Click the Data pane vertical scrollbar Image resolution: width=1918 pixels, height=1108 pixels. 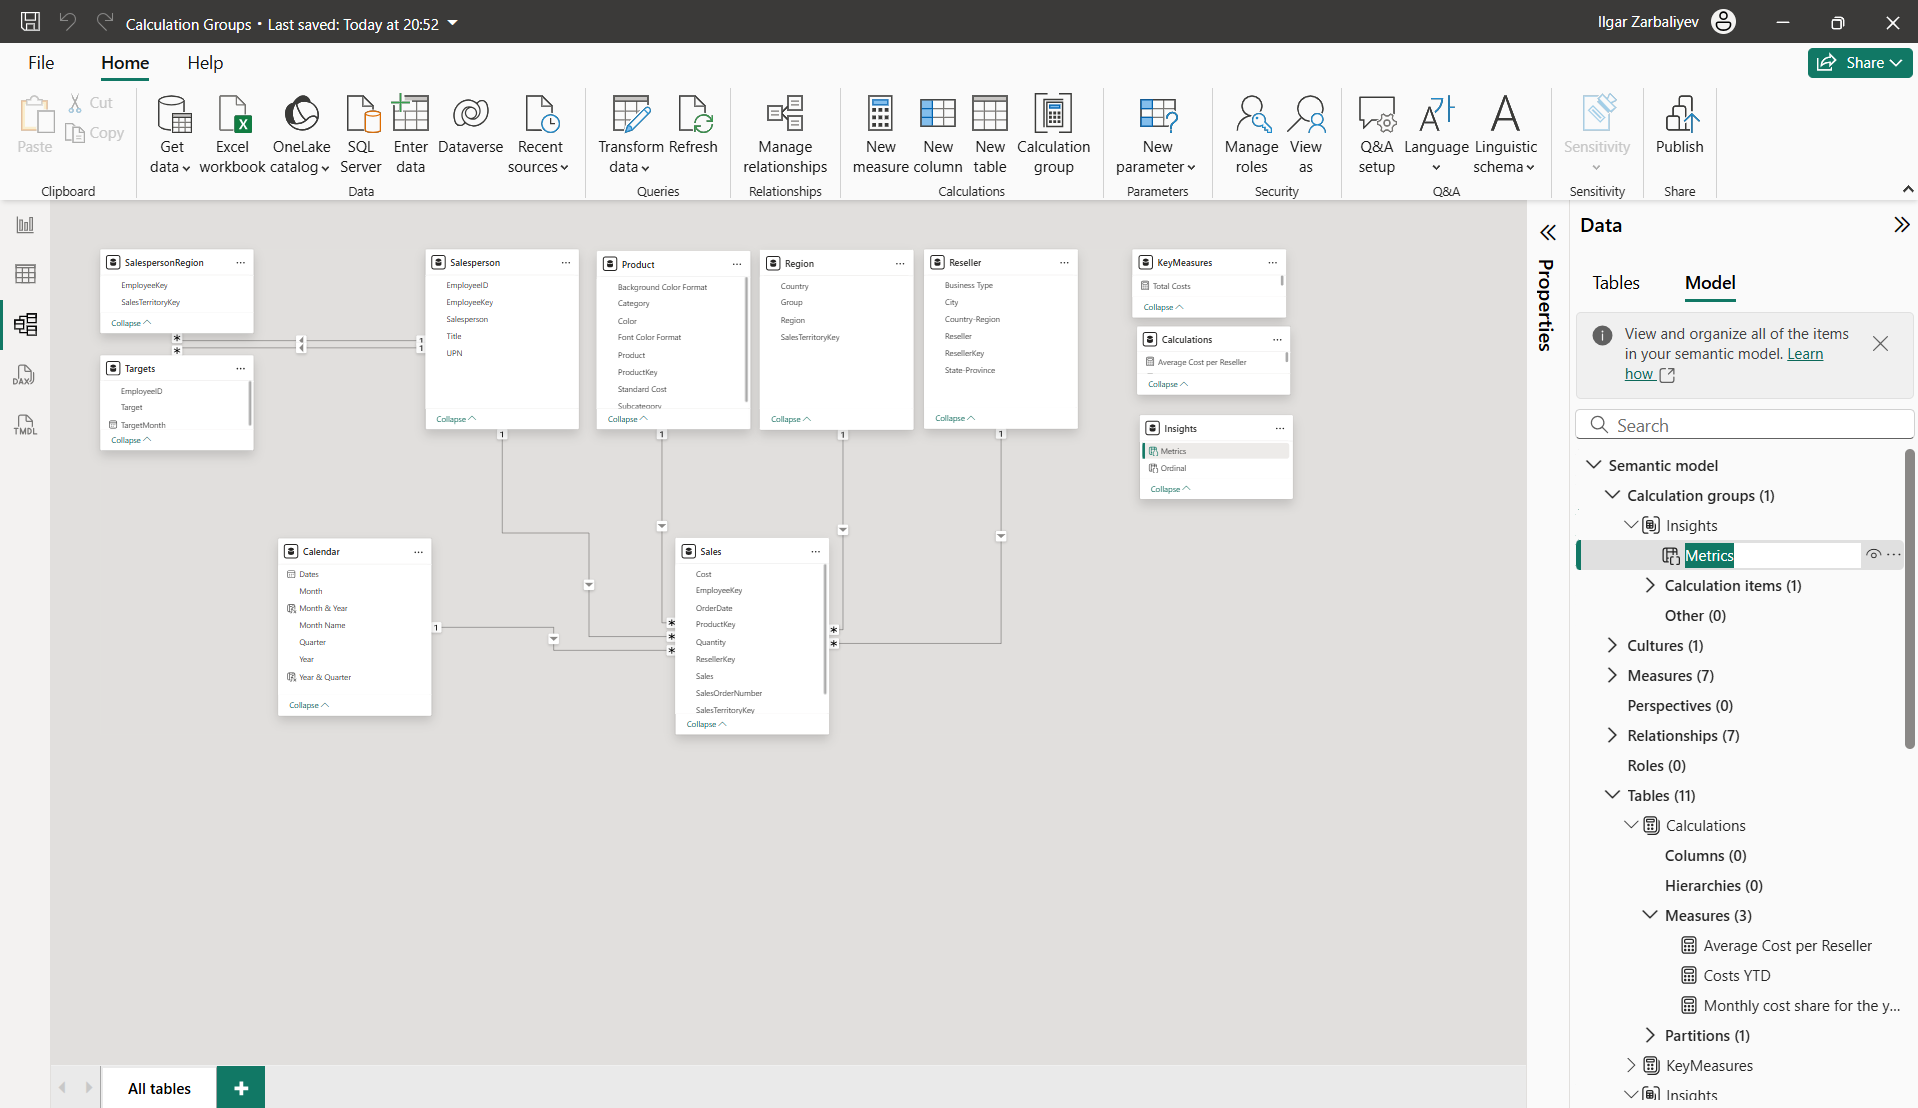pyautogui.click(x=1909, y=598)
